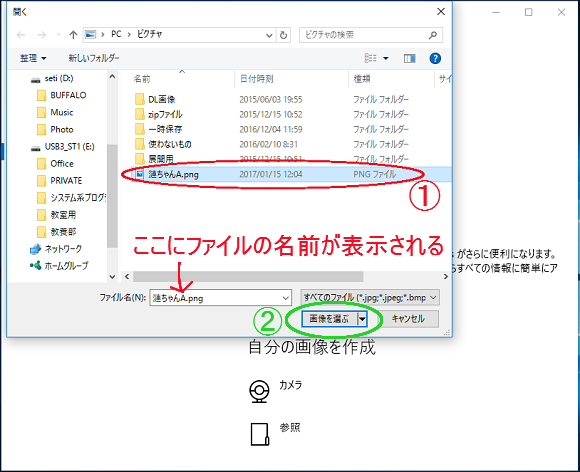580x472 pixels.
Task: Click the file list scroll right arrow
Action: pyautogui.click(x=445, y=277)
